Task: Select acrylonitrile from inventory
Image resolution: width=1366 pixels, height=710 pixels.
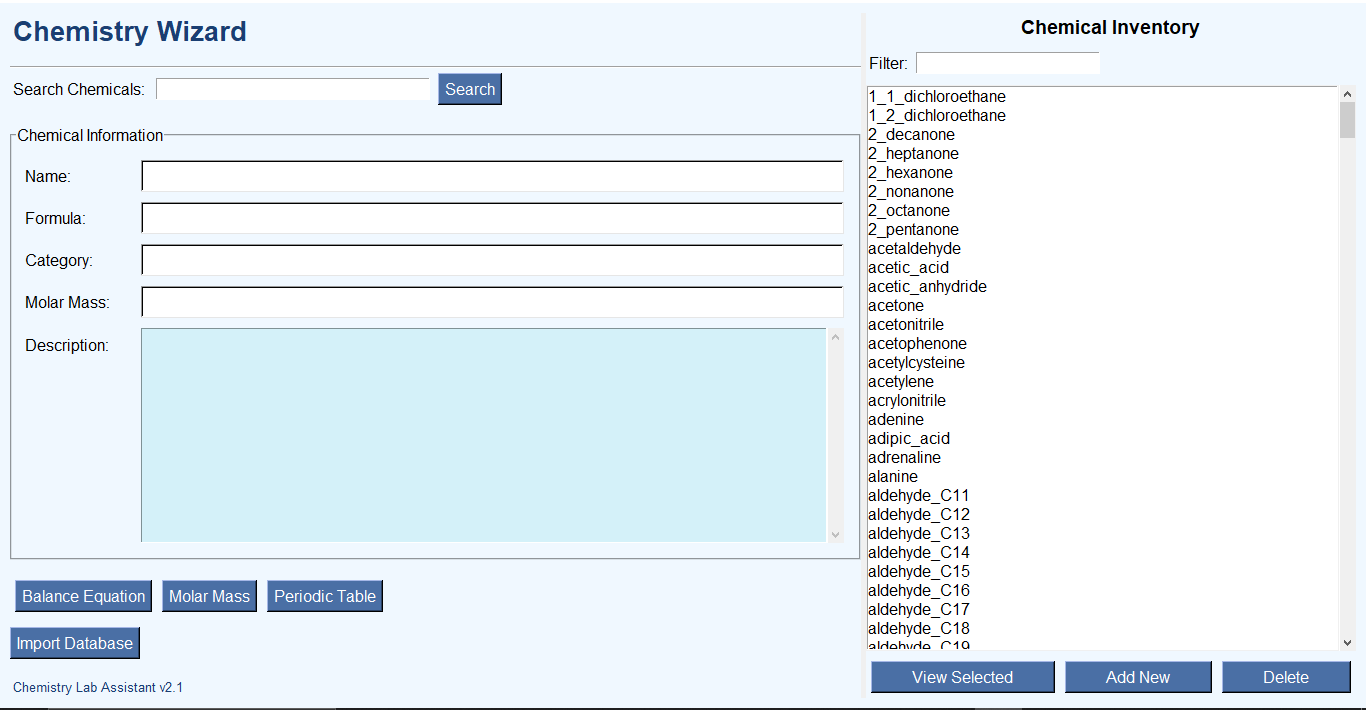Action: 1103,401
